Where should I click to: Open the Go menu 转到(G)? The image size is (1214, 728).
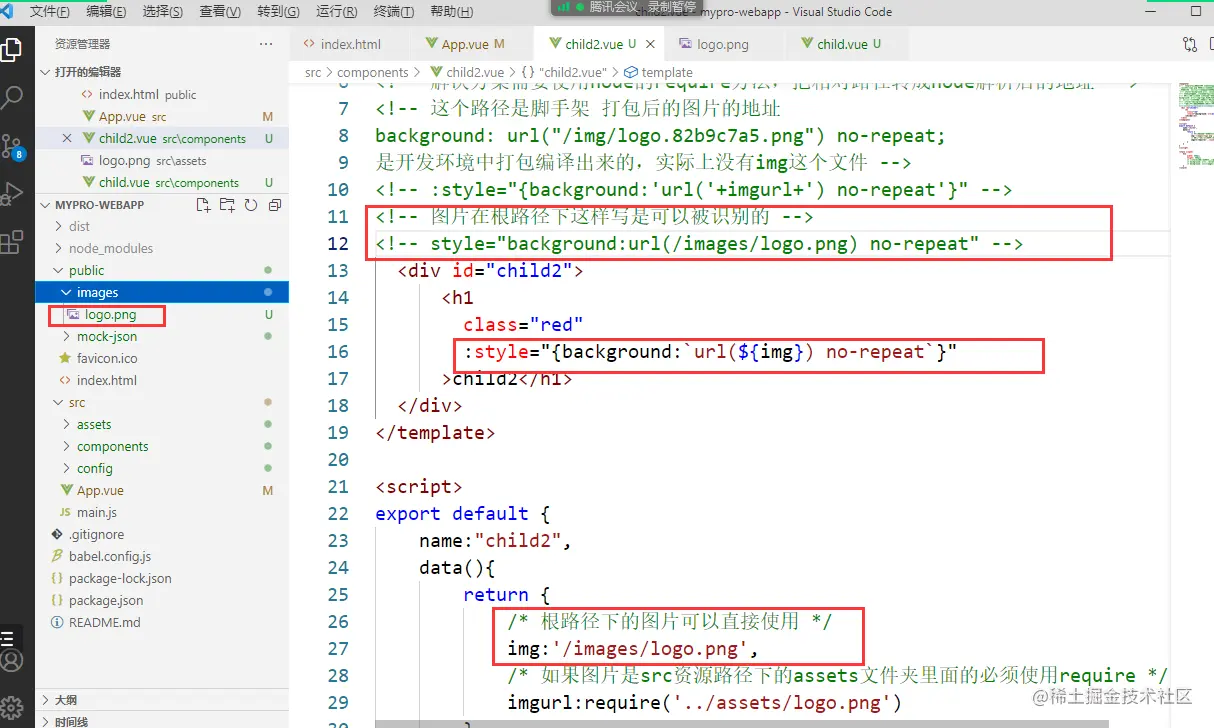pos(278,12)
